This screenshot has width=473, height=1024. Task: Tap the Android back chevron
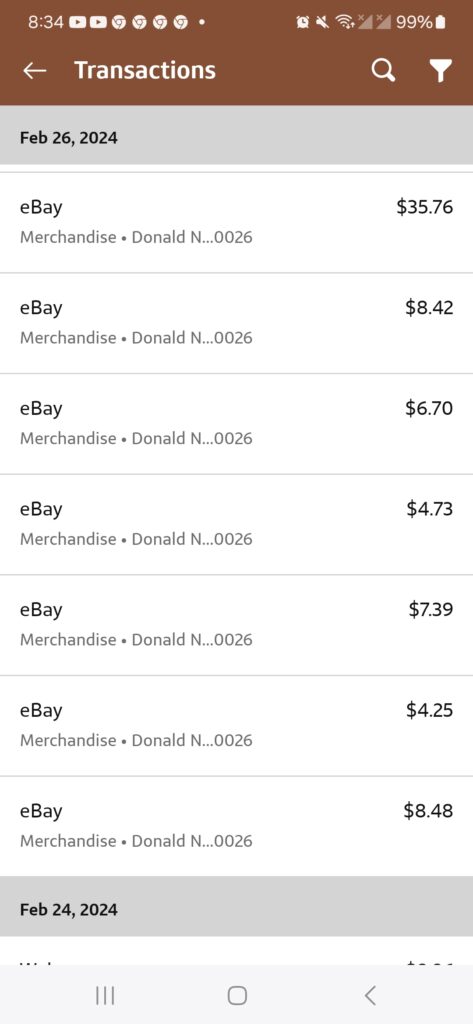370,995
